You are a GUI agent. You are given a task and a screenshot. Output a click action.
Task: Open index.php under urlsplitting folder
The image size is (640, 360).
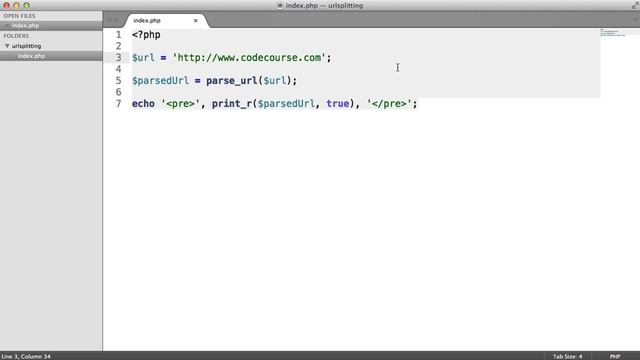pos(31,56)
